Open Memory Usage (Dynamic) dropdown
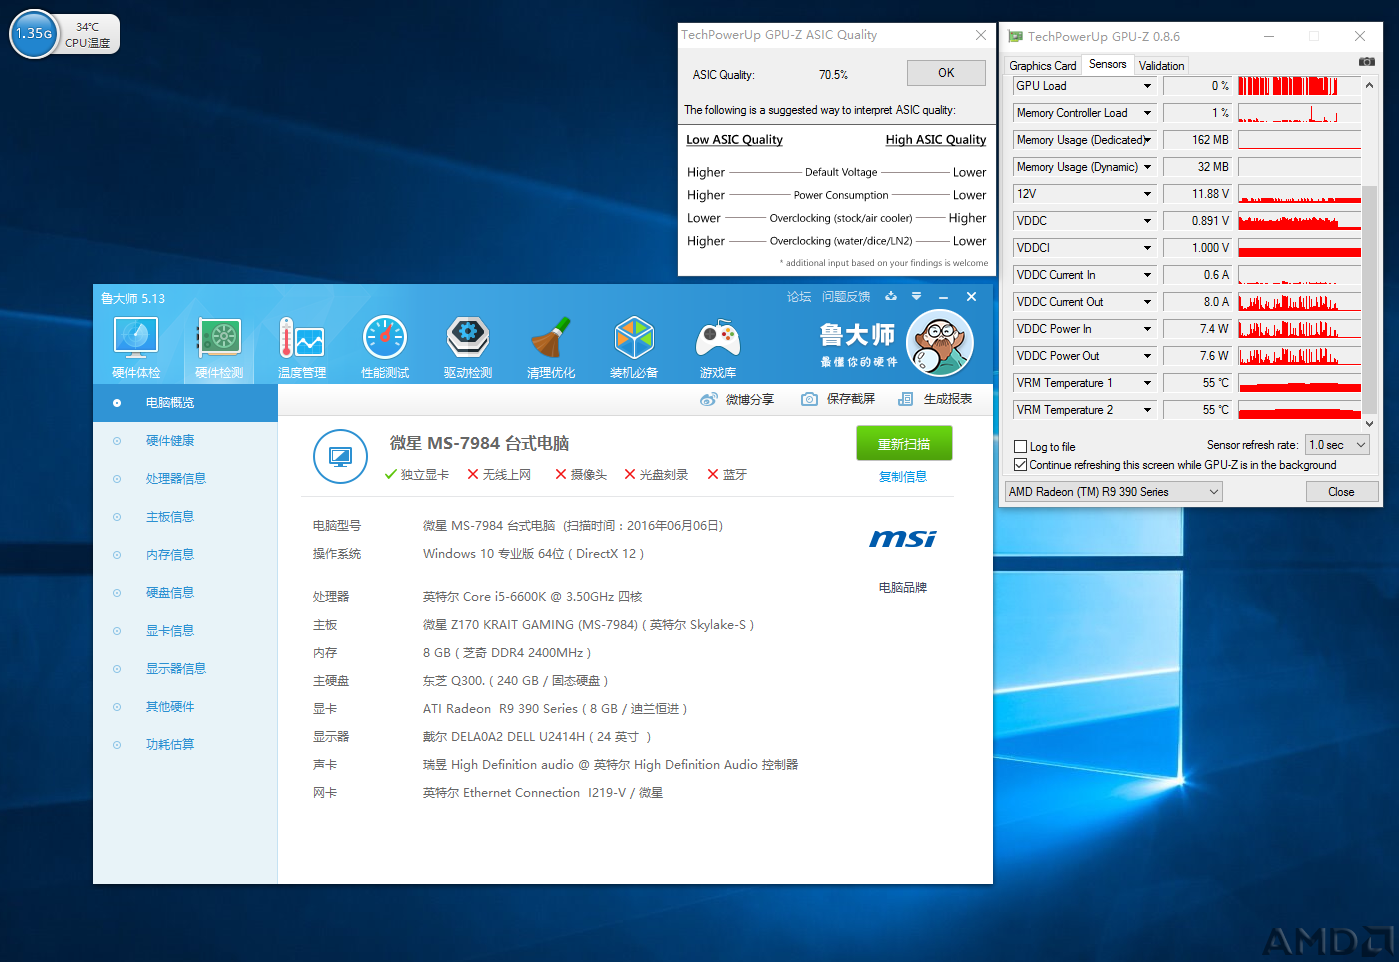Screen dimensions: 1399x962 (1147, 167)
